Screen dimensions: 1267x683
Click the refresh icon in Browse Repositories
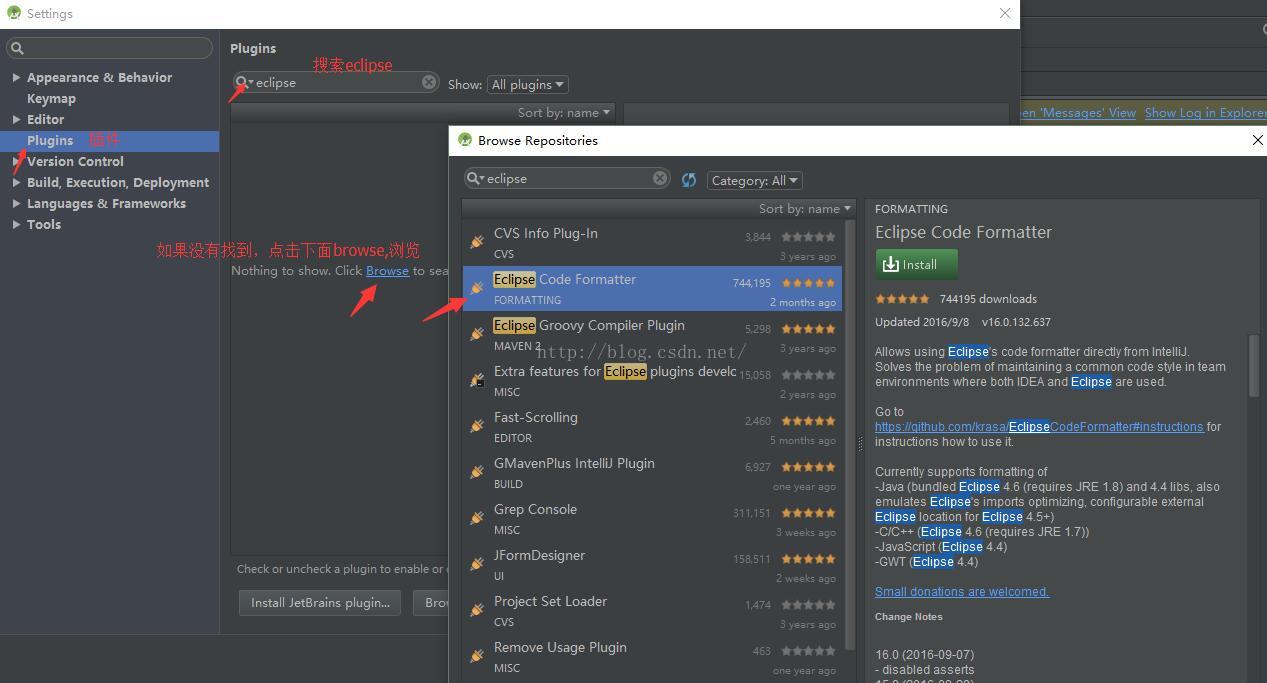tap(689, 180)
